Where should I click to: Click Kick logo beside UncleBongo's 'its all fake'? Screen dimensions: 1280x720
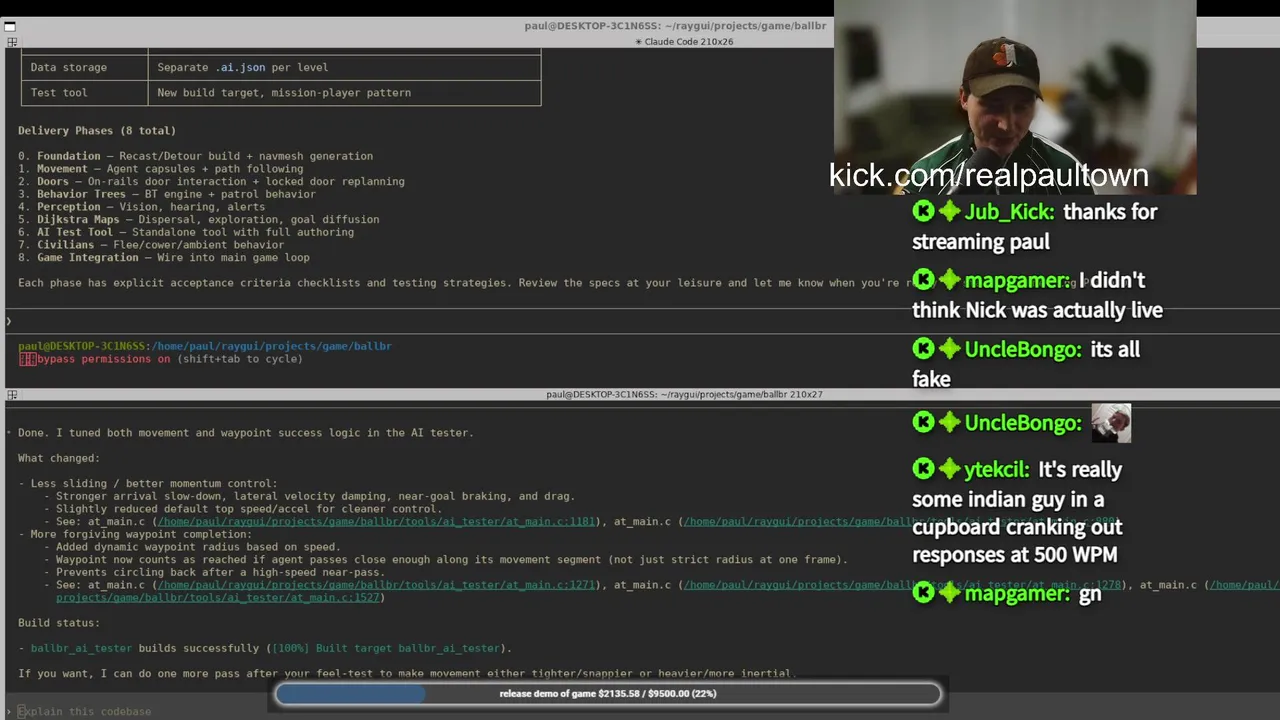click(x=923, y=349)
